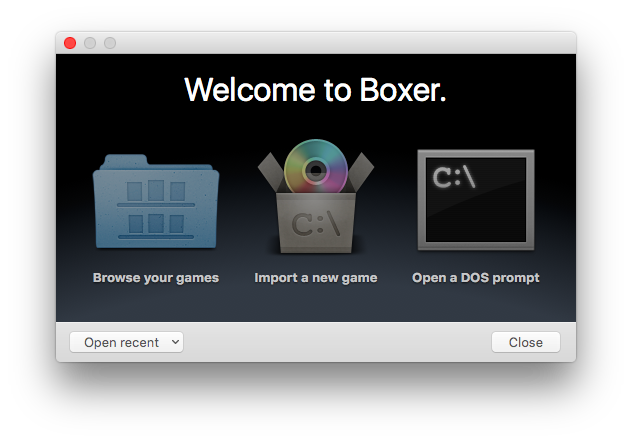Launch the DOS prompt monitor icon
The width and height of the screenshot is (632, 442).
point(476,200)
